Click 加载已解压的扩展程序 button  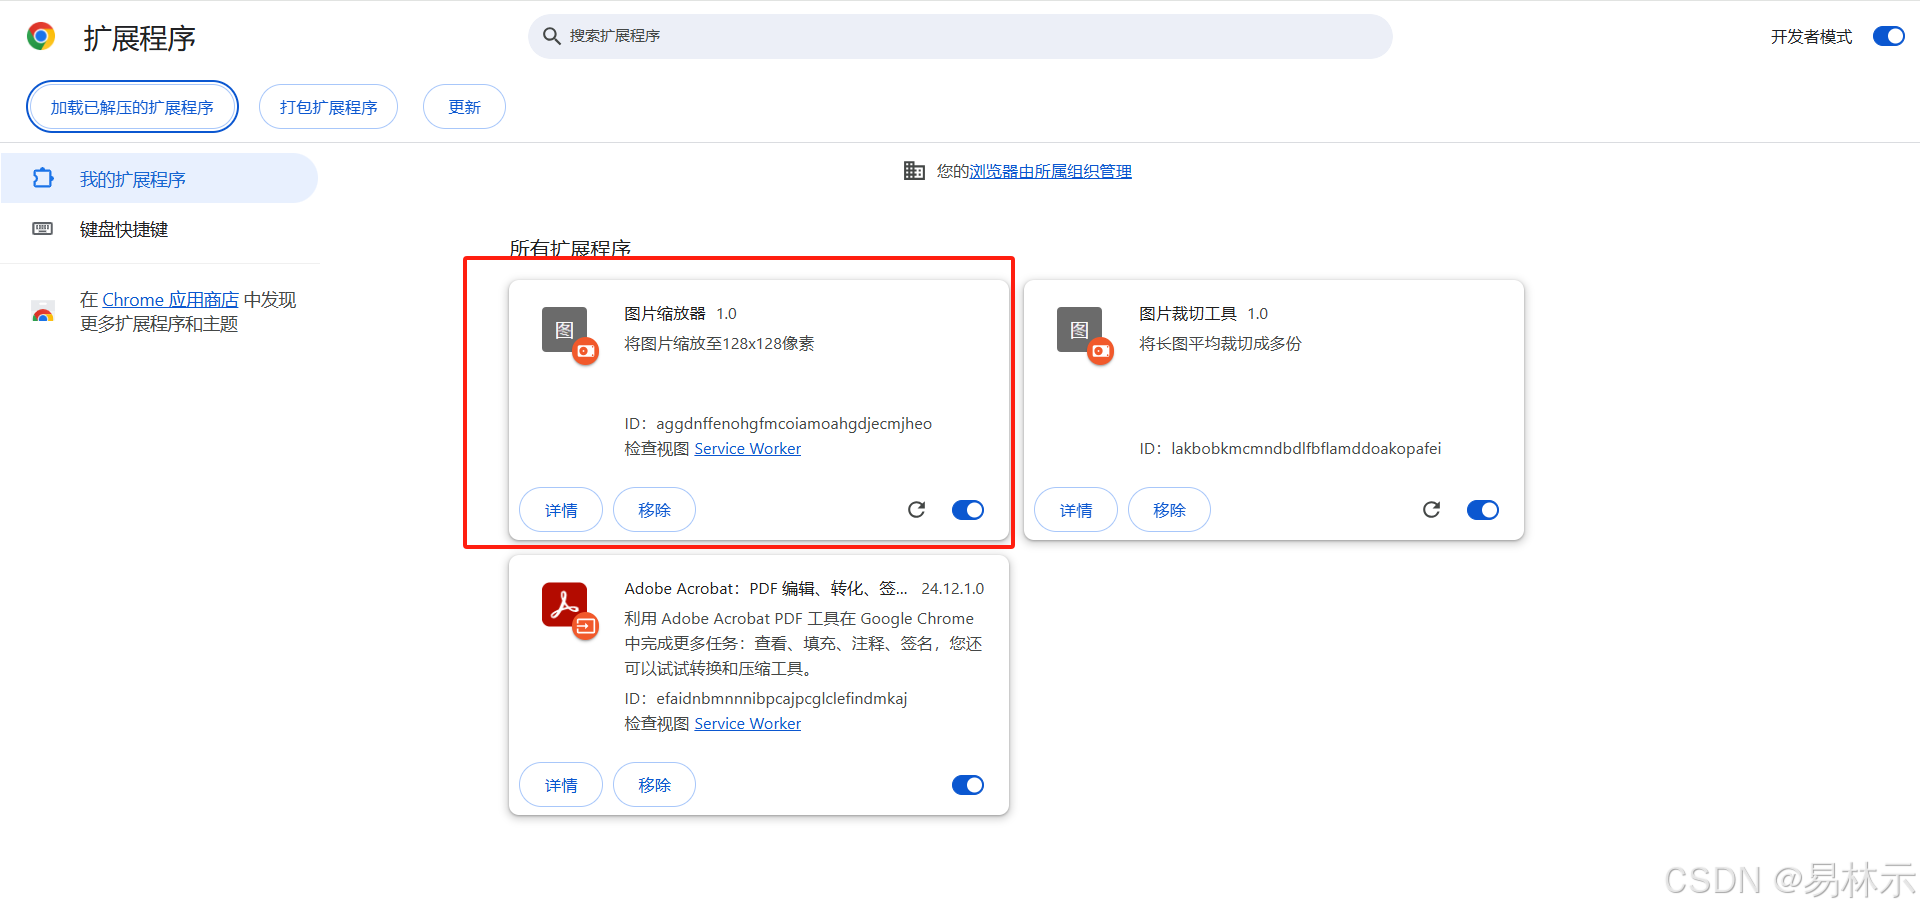[x=132, y=107]
